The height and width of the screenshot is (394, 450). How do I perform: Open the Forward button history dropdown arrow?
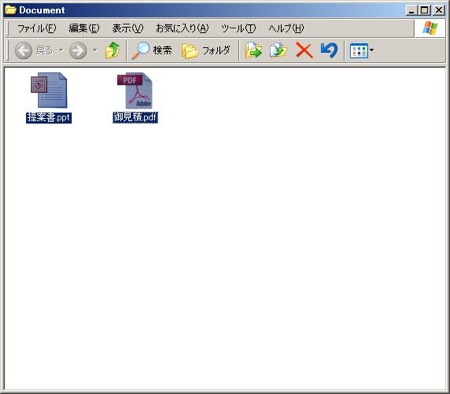pyautogui.click(x=95, y=51)
